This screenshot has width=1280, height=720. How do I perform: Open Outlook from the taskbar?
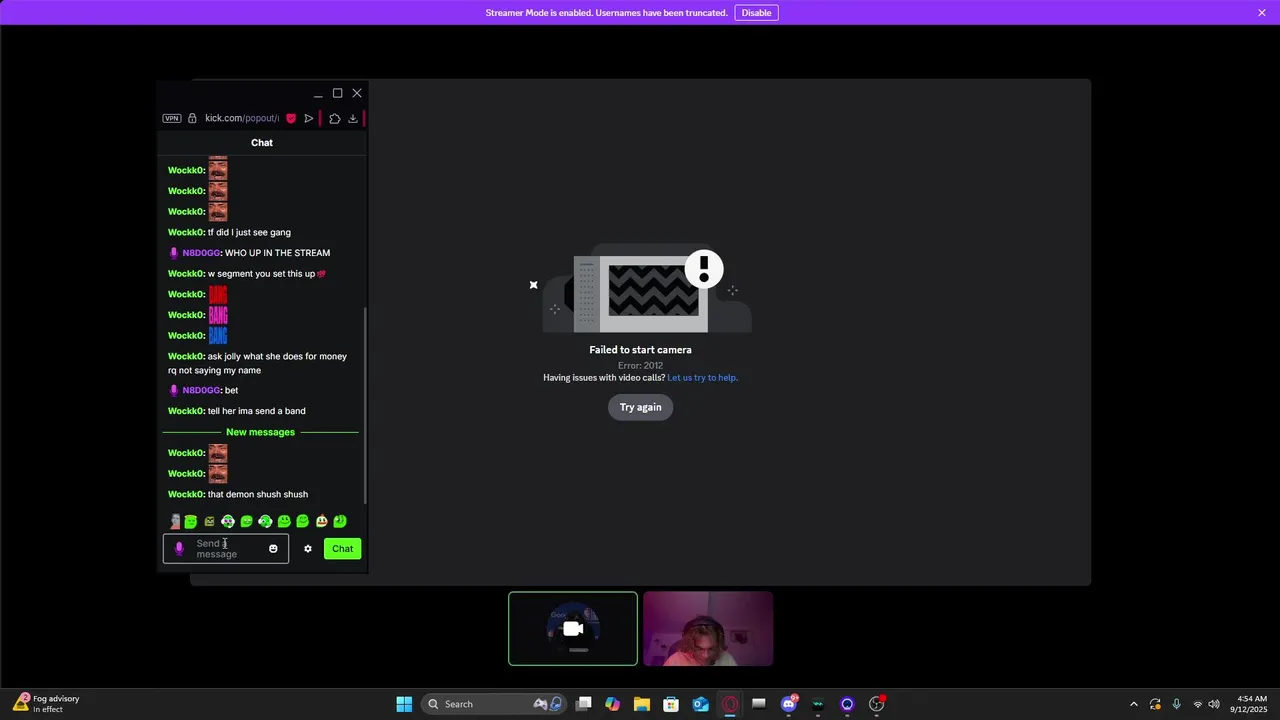pyautogui.click(x=701, y=704)
